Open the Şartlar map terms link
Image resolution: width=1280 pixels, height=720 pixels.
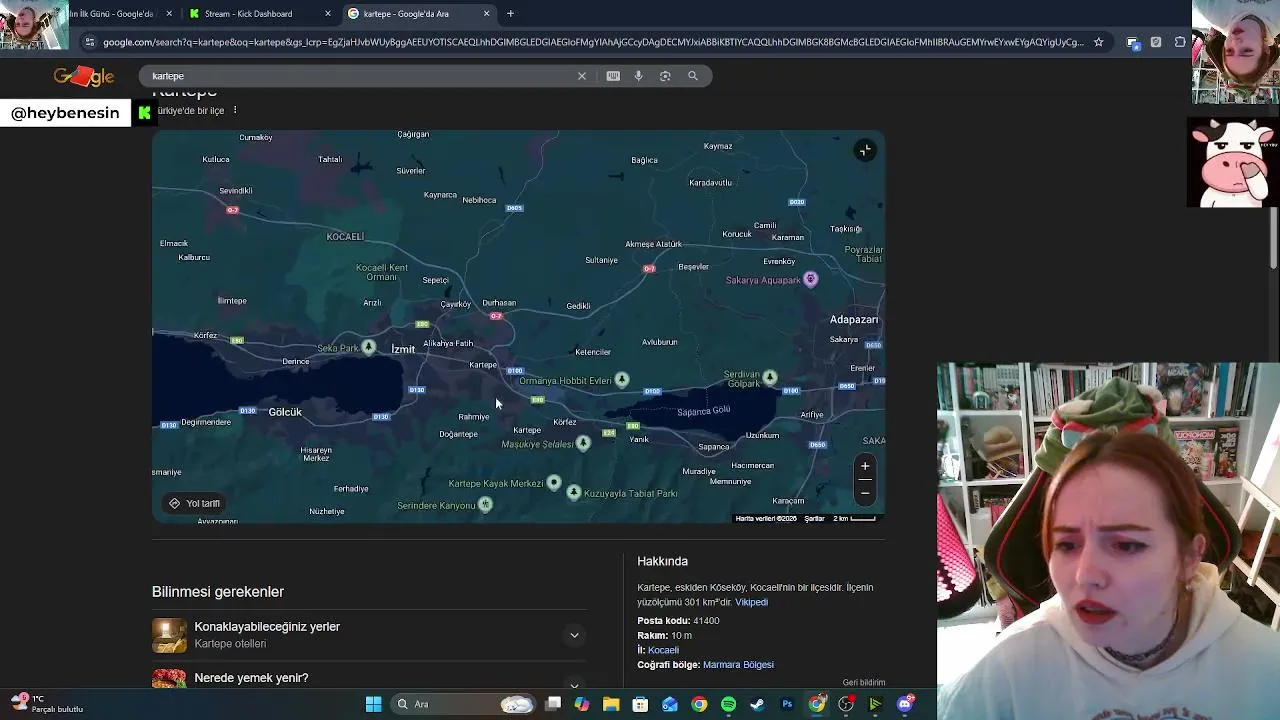click(814, 519)
